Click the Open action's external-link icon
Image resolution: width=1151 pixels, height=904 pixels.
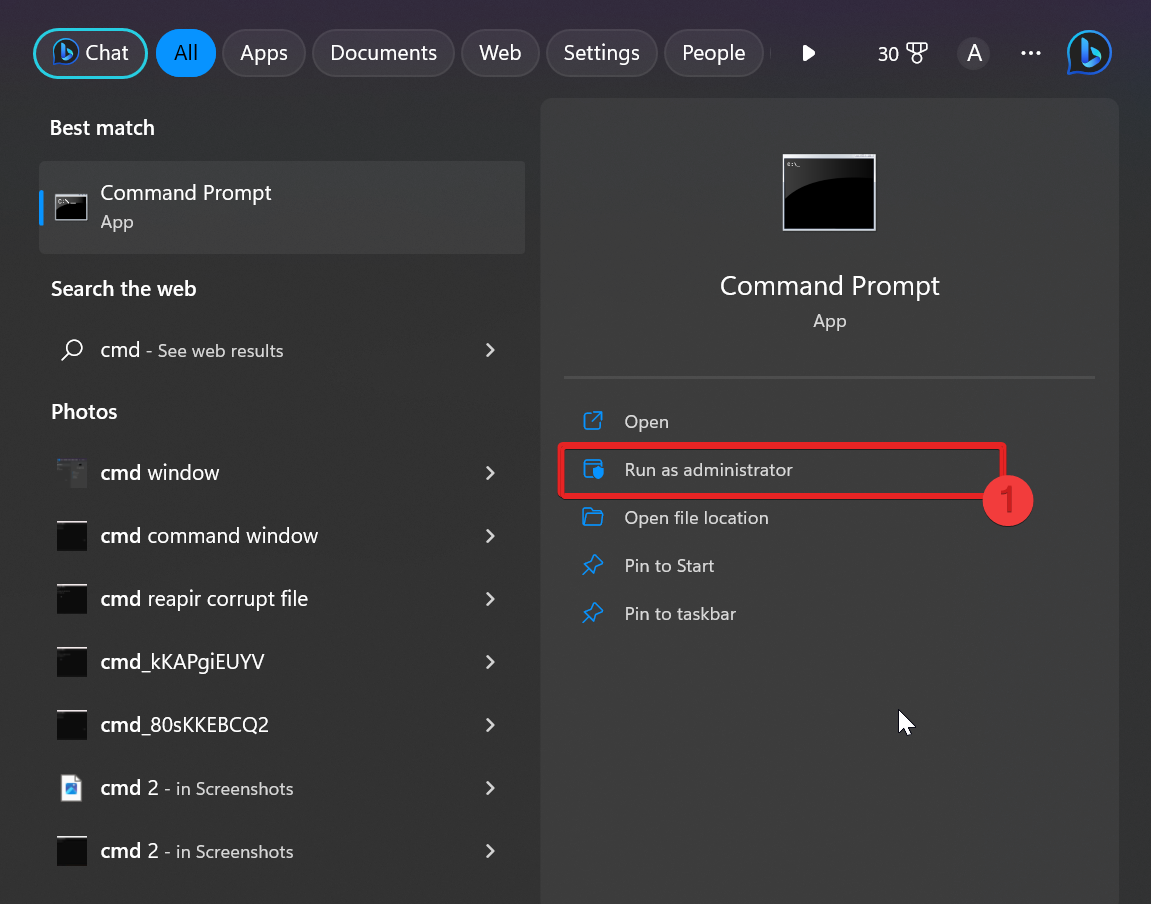tap(592, 420)
